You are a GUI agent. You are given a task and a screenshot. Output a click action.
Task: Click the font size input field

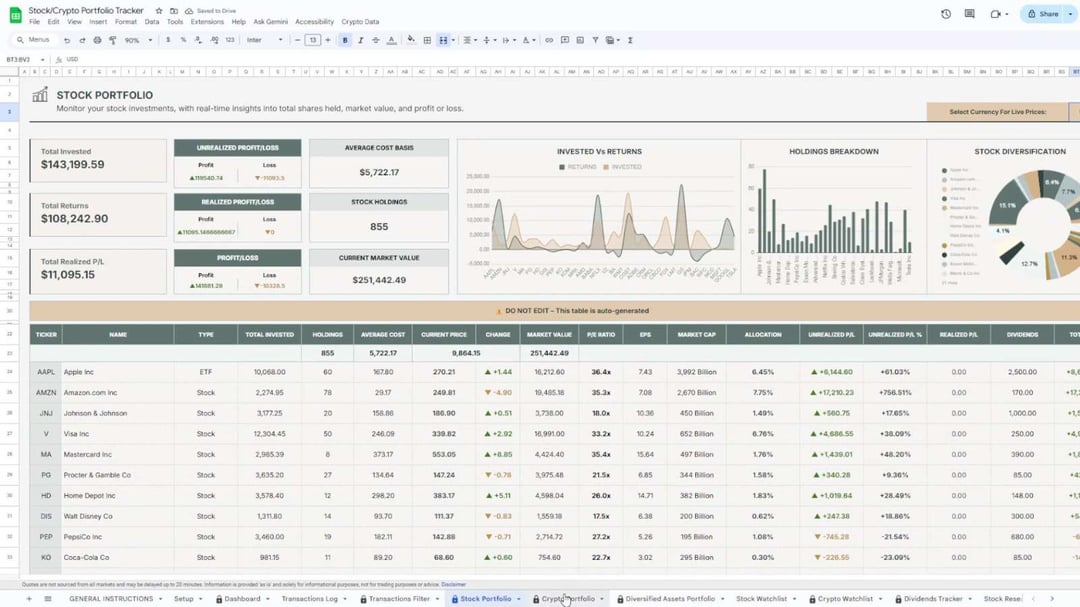[x=313, y=40]
